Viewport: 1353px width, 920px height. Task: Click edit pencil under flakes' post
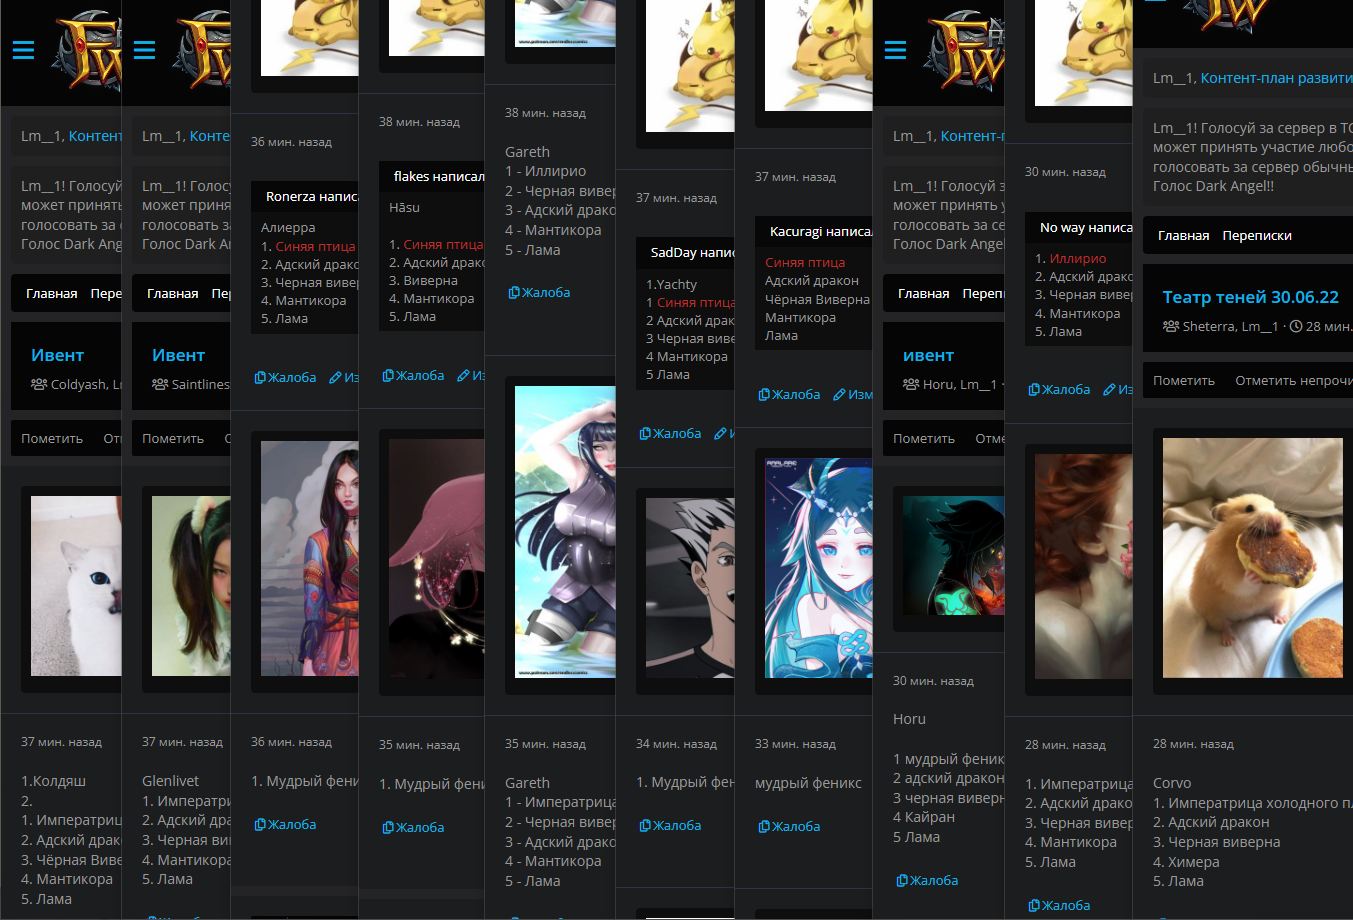tap(463, 375)
